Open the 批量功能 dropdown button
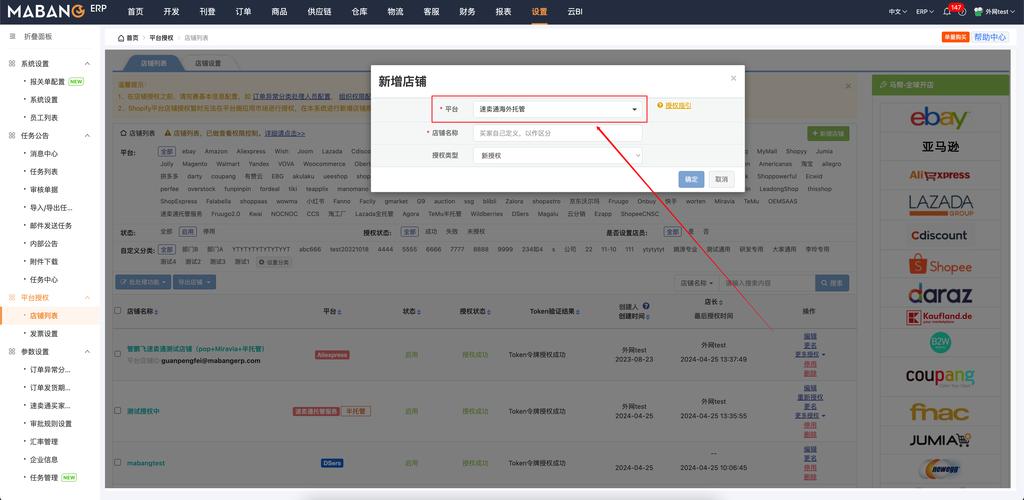Screen dimensions: 1024x500 point(143,282)
